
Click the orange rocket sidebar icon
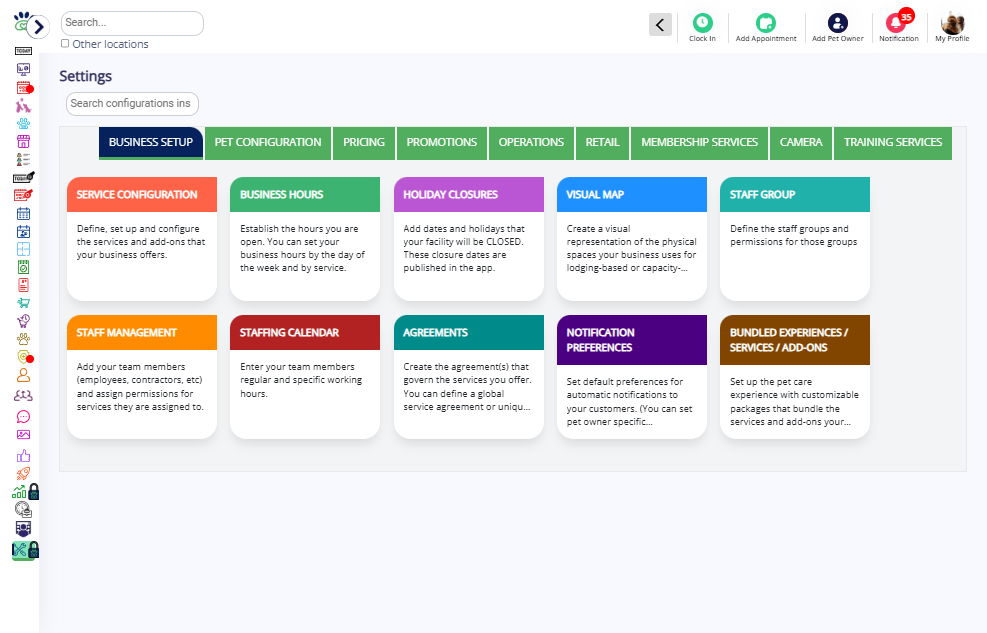pyautogui.click(x=23, y=474)
